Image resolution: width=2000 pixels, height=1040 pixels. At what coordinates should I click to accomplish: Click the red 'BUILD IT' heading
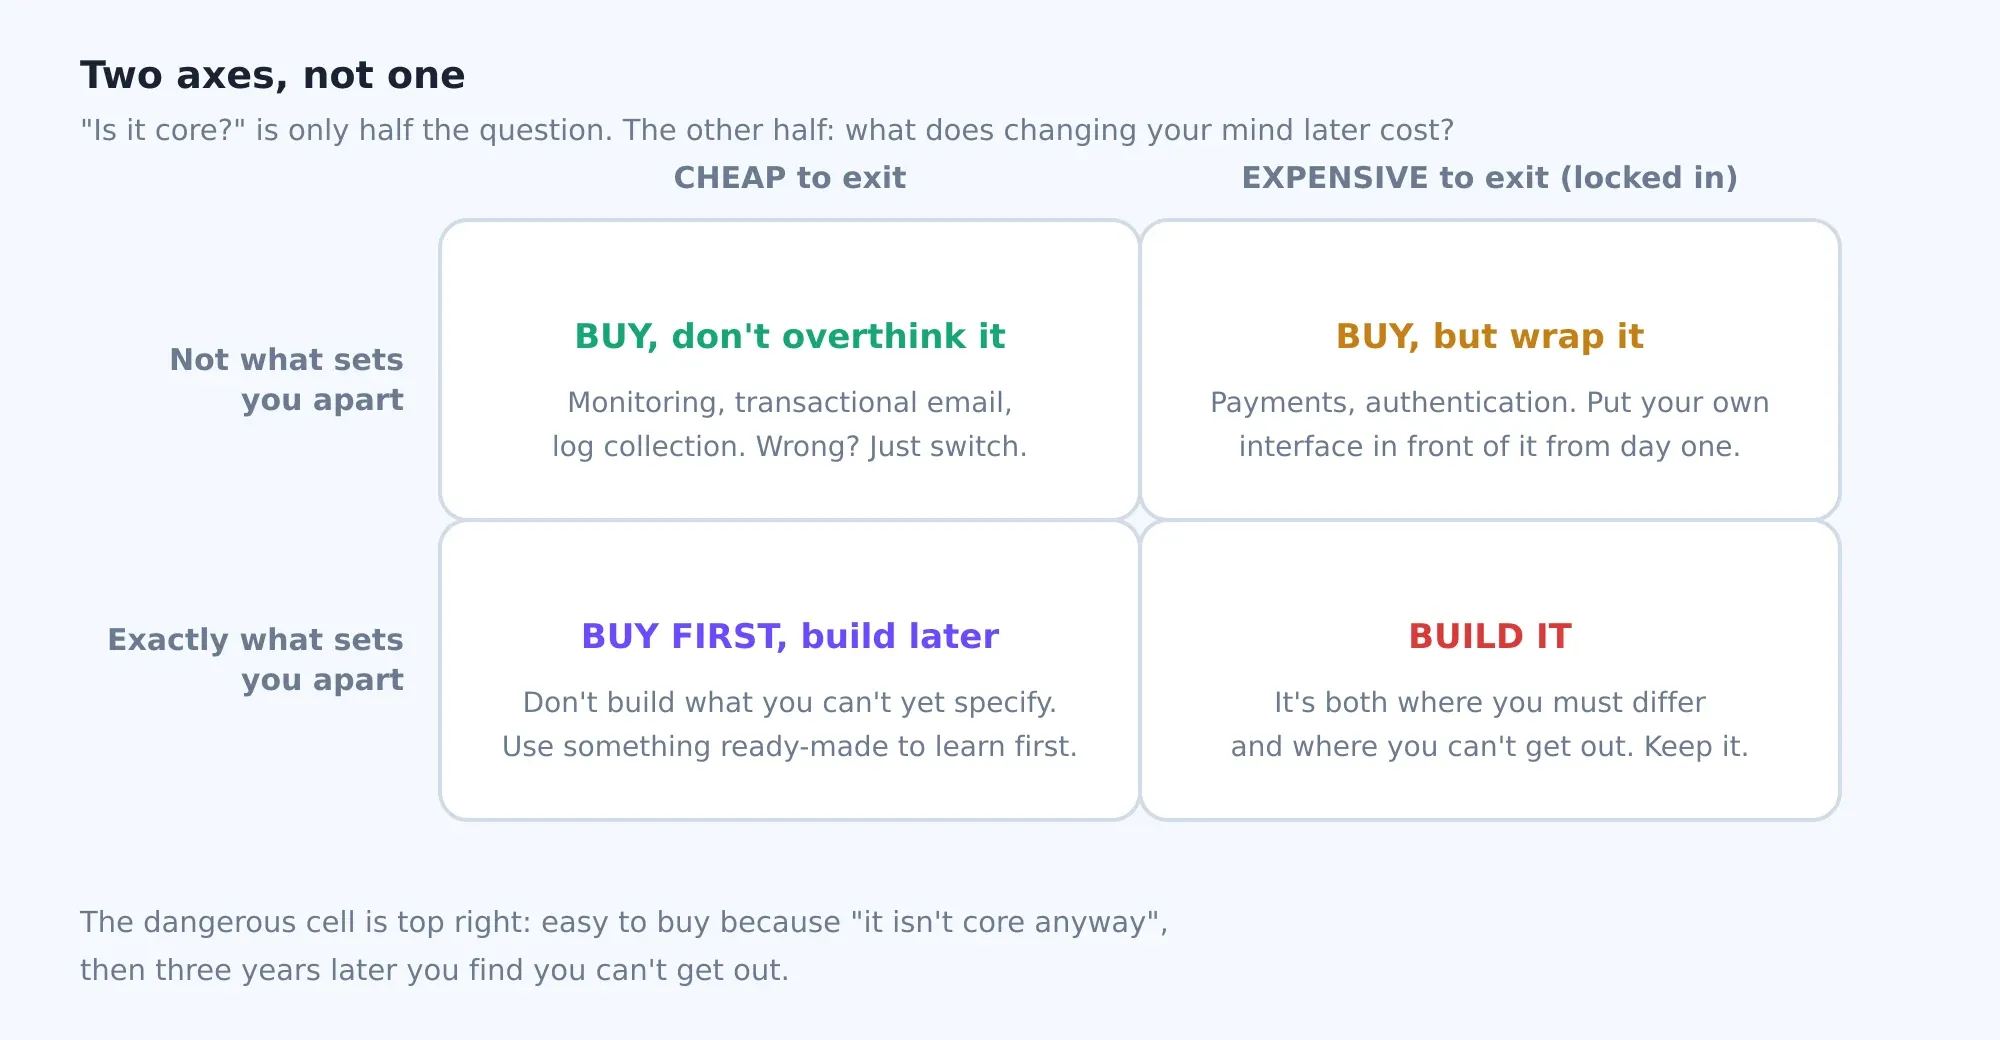point(1490,636)
